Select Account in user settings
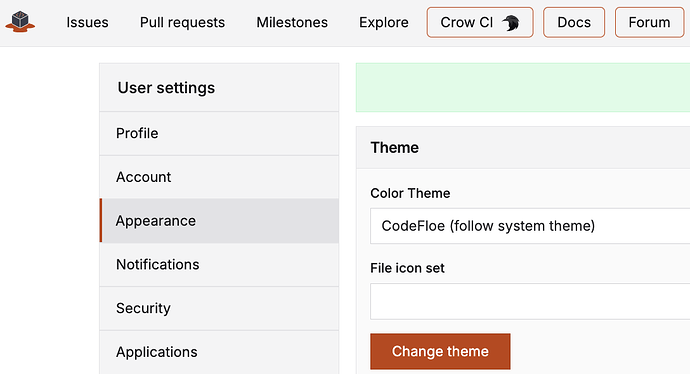 tap(219, 177)
